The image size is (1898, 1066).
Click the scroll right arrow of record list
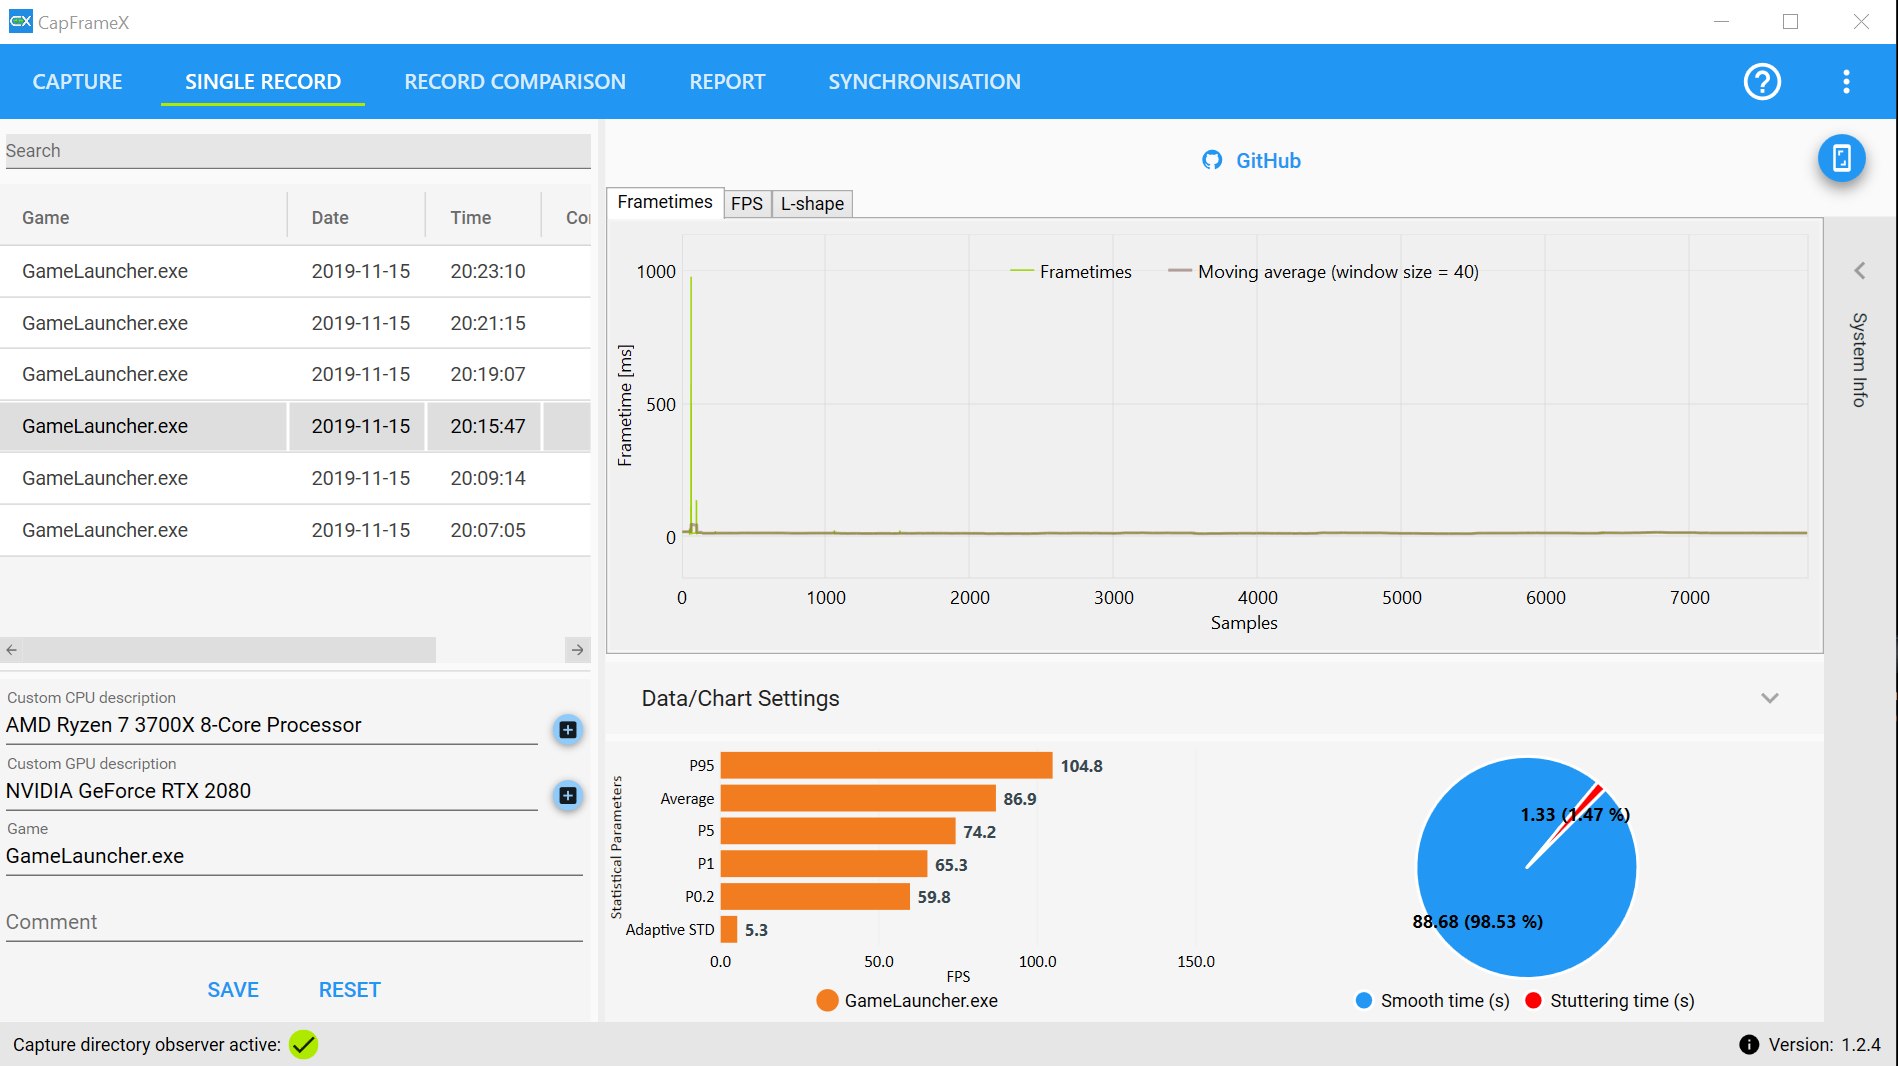577,650
